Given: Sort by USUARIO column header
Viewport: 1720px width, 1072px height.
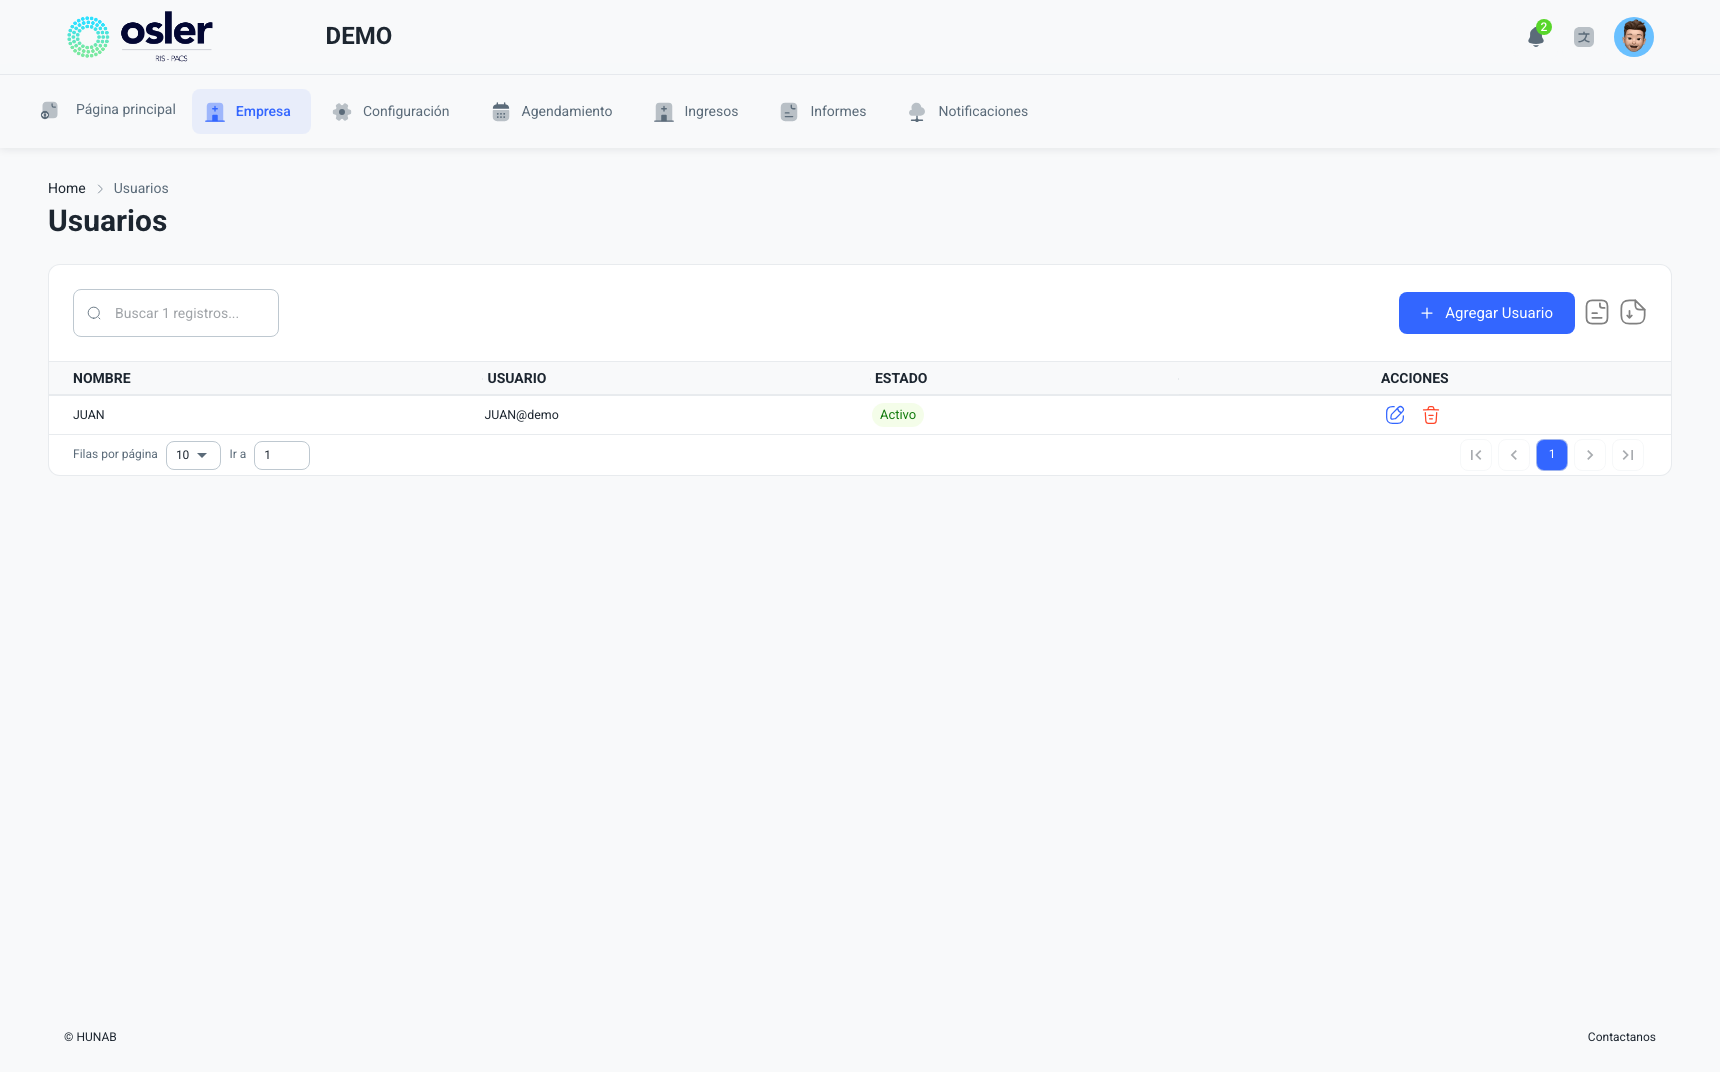Looking at the screenshot, I should (x=517, y=378).
